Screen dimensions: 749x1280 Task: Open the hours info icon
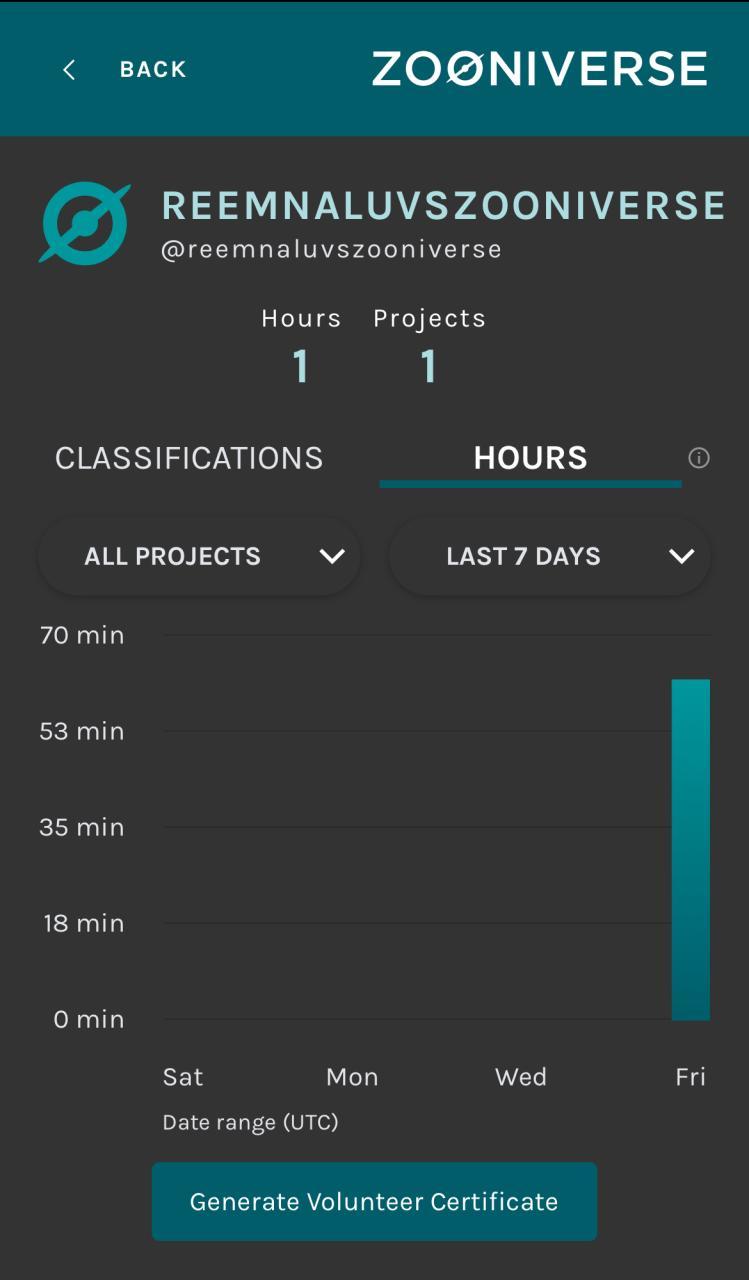point(699,458)
